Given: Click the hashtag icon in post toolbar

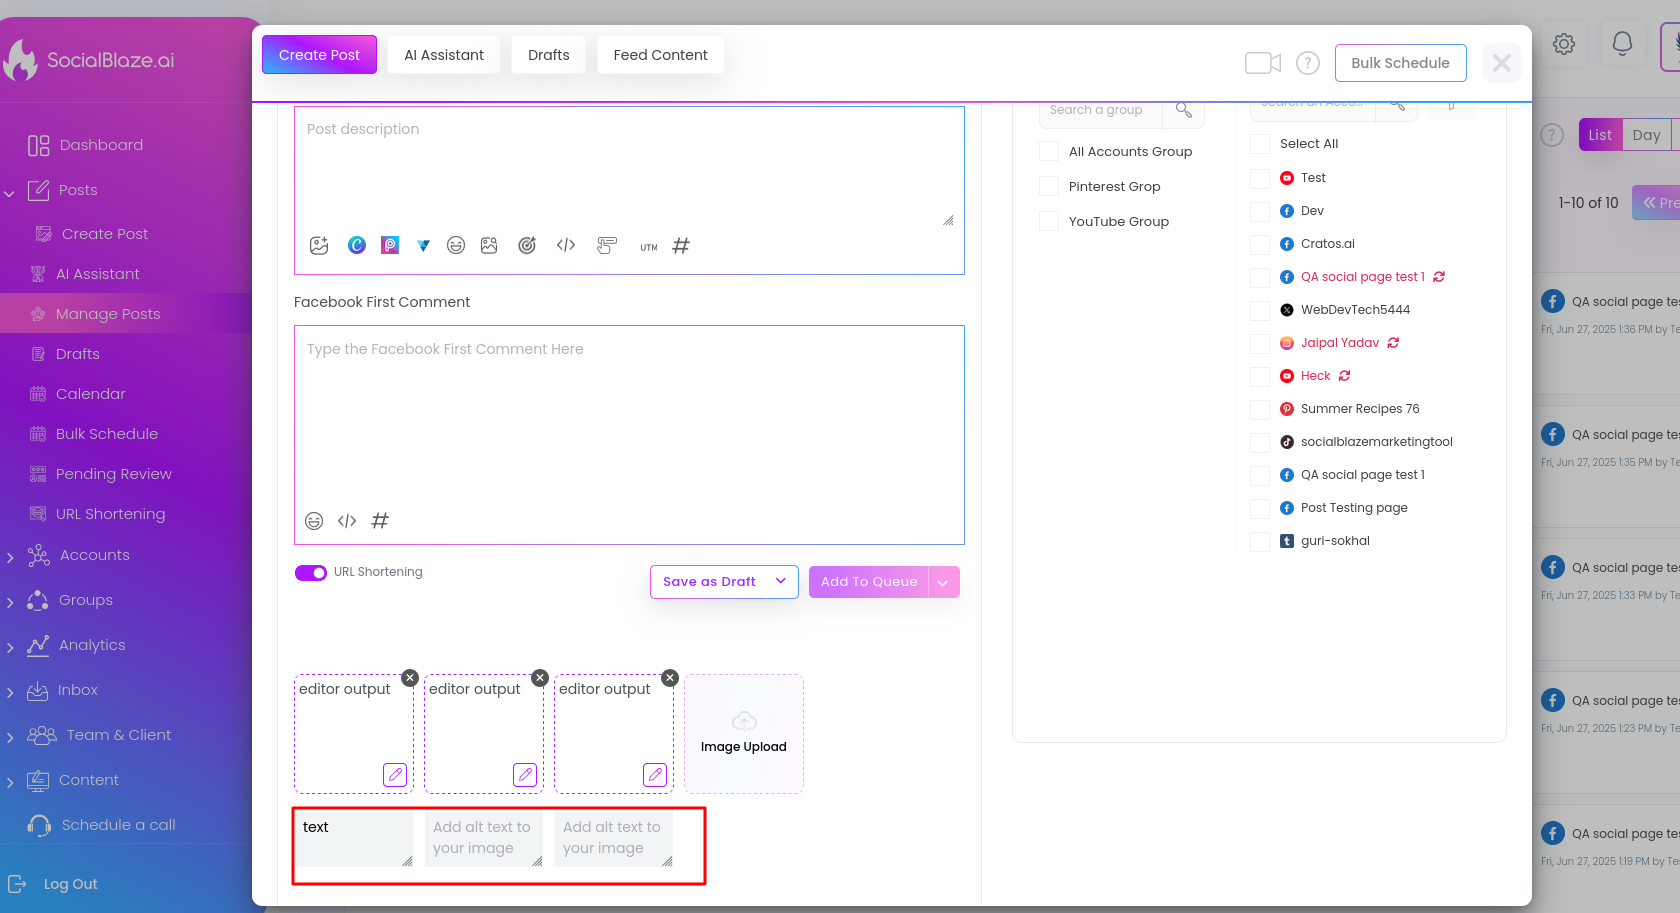Looking at the screenshot, I should [681, 245].
